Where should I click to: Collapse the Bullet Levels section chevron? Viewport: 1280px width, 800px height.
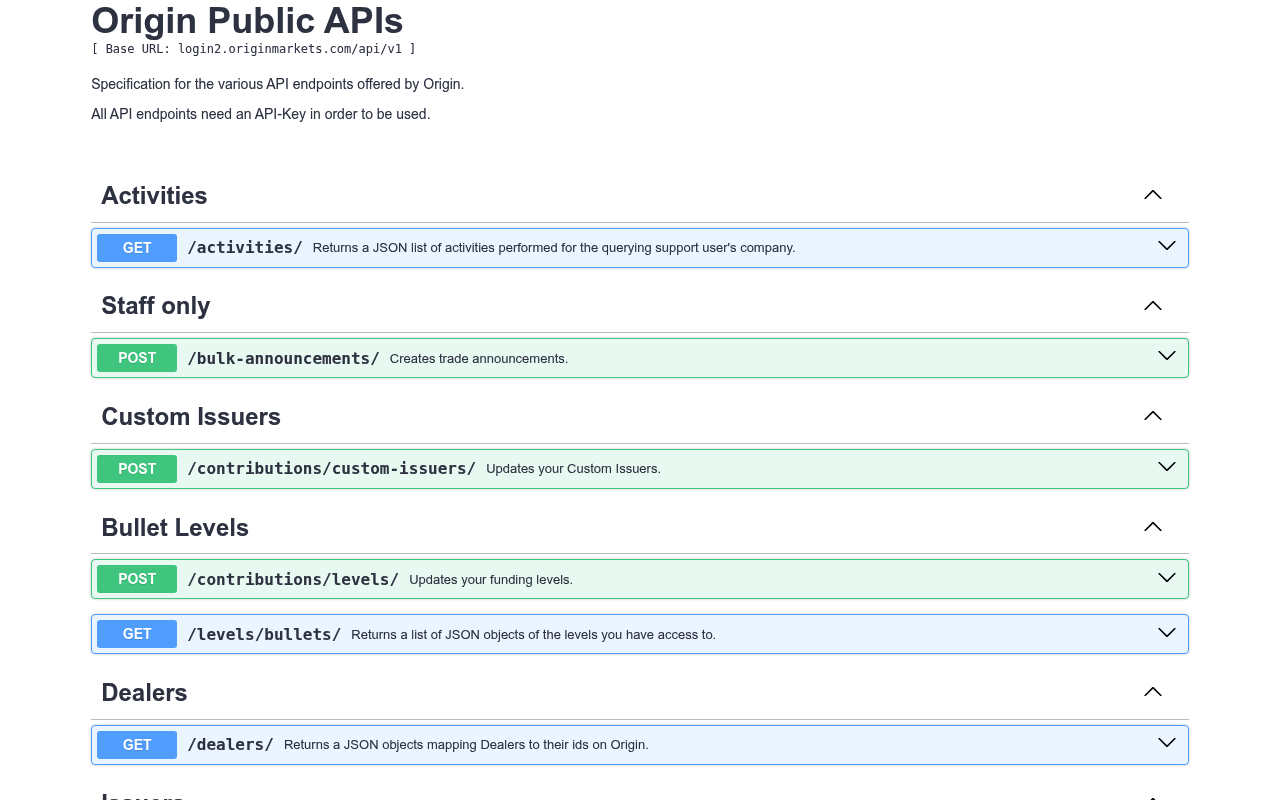tap(1153, 527)
